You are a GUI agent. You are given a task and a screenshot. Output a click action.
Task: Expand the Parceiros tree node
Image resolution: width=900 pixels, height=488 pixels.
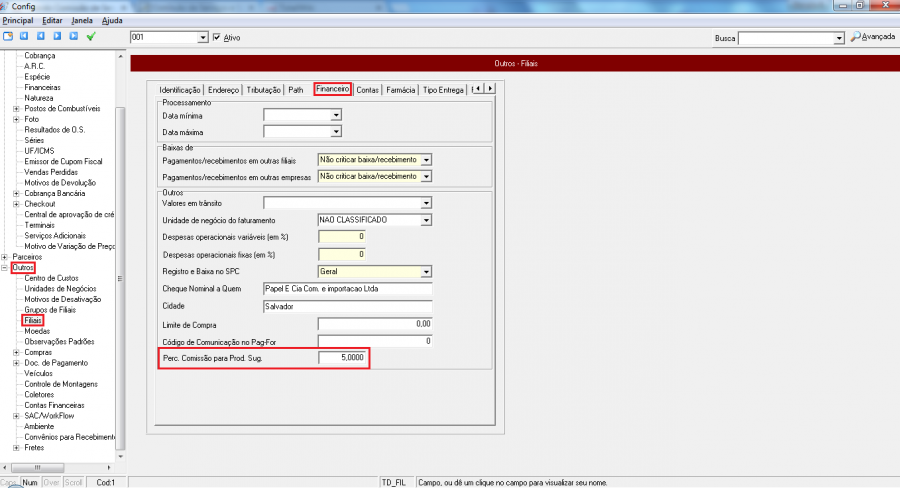[x=6, y=257]
